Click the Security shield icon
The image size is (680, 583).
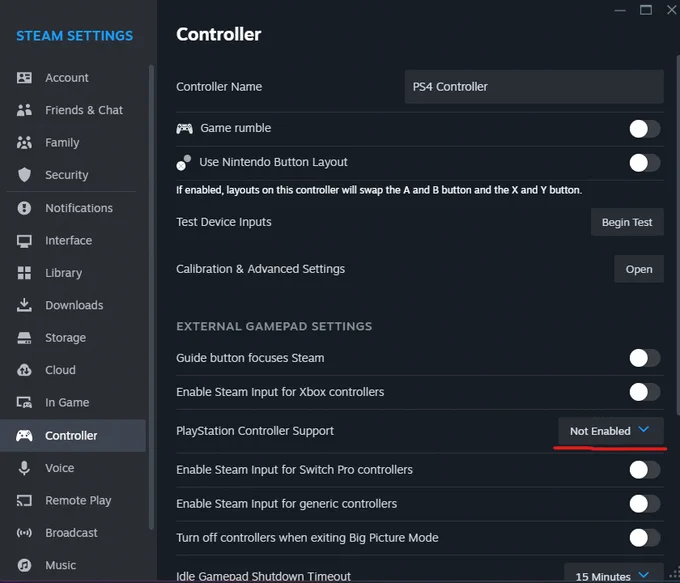click(24, 175)
